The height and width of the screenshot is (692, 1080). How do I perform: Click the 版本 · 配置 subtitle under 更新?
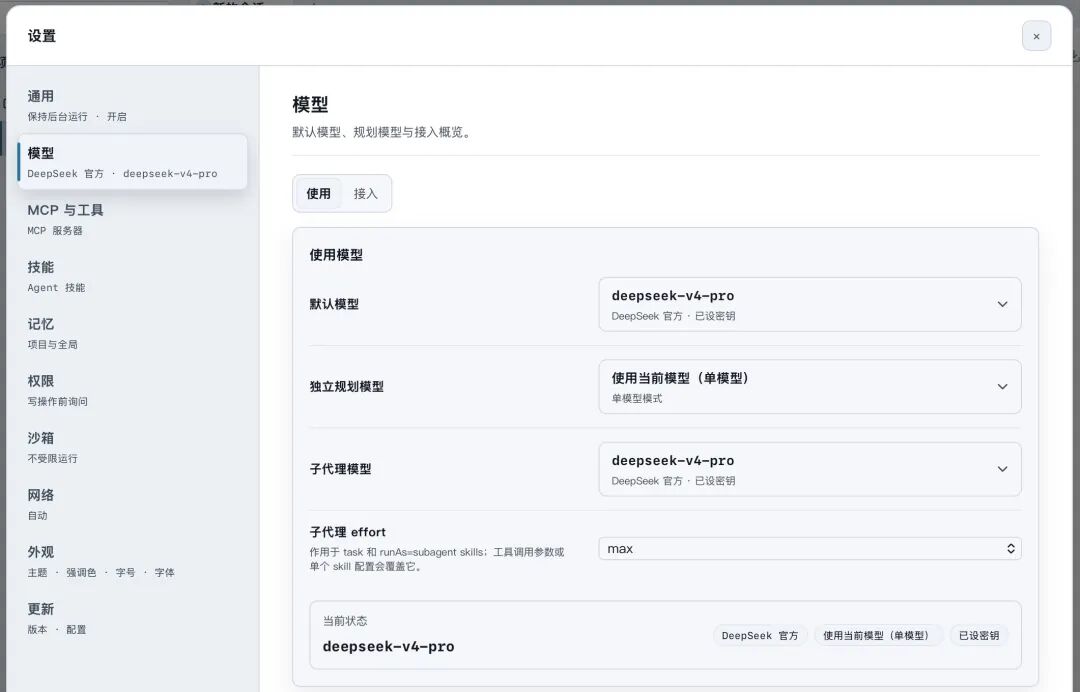[57, 630]
